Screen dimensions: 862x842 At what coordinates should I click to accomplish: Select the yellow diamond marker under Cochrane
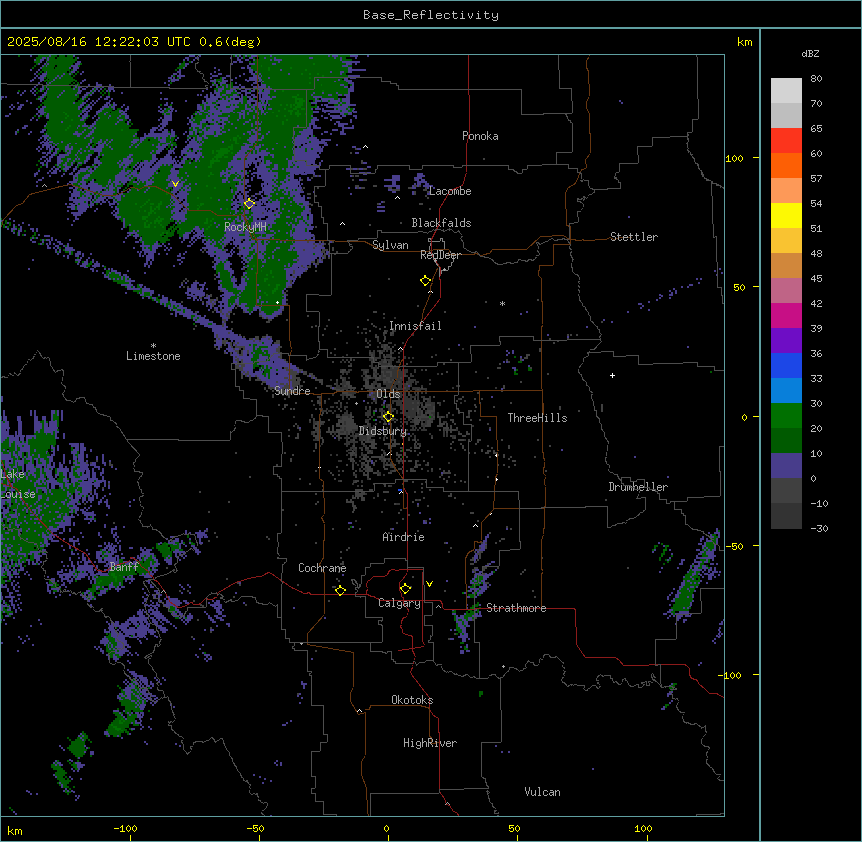[340, 590]
